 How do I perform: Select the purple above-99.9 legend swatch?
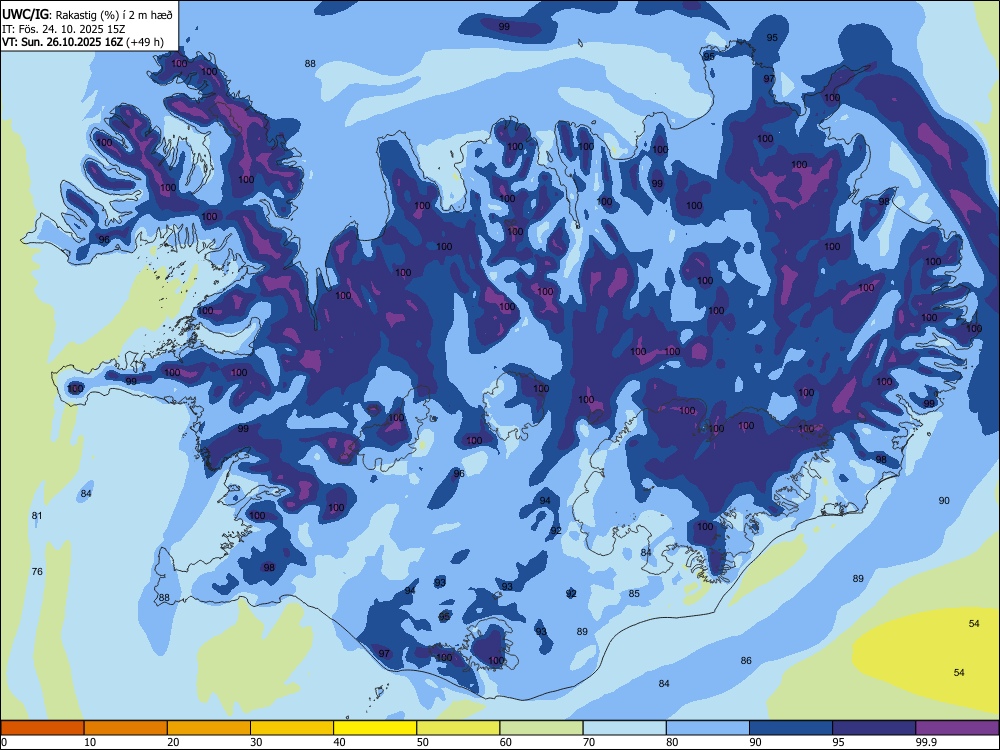tap(957, 728)
